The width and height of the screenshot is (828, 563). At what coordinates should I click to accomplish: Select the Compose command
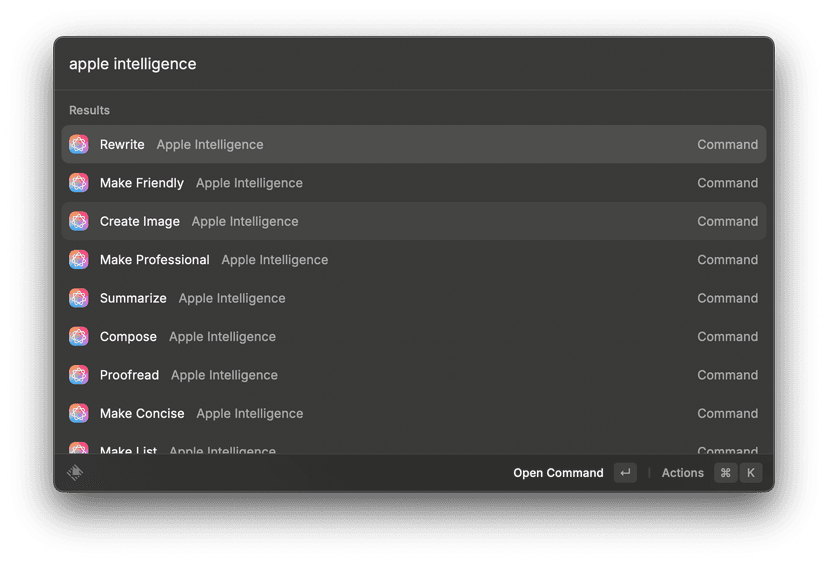pyautogui.click(x=414, y=336)
